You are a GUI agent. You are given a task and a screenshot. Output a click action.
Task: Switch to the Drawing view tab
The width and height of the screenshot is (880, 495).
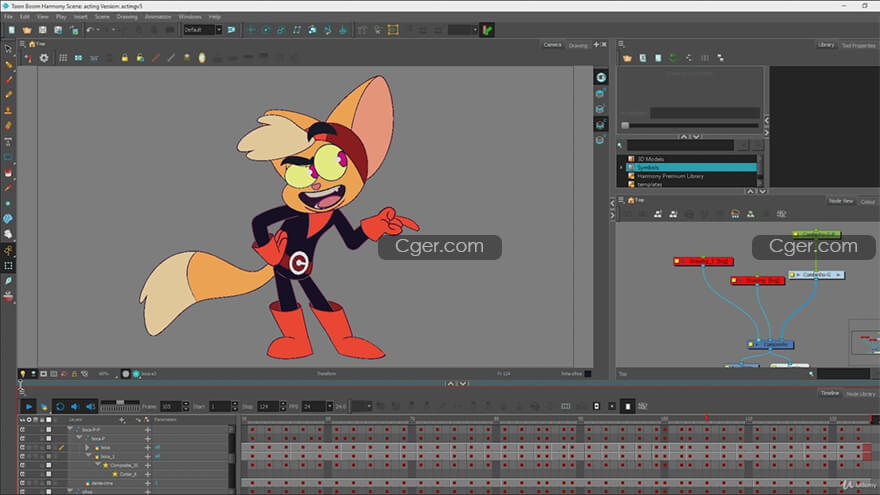[x=578, y=45]
